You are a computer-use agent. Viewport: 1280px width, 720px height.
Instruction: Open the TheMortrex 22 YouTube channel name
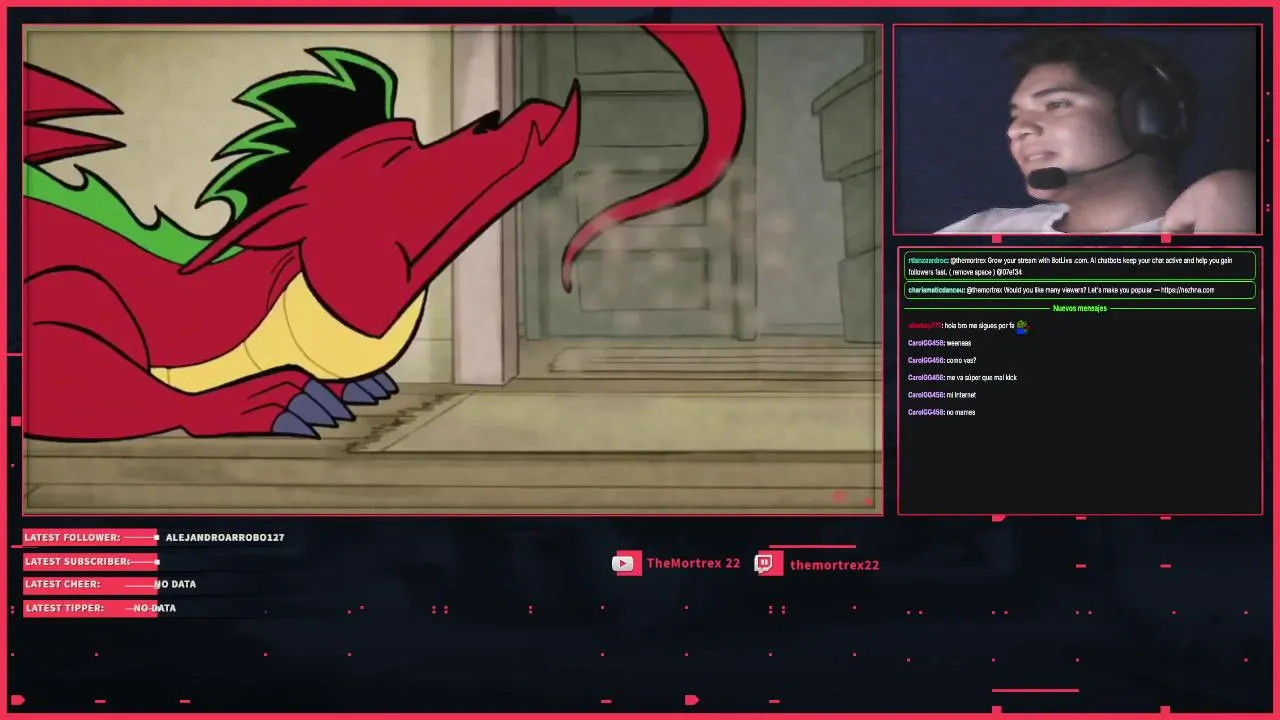[693, 563]
